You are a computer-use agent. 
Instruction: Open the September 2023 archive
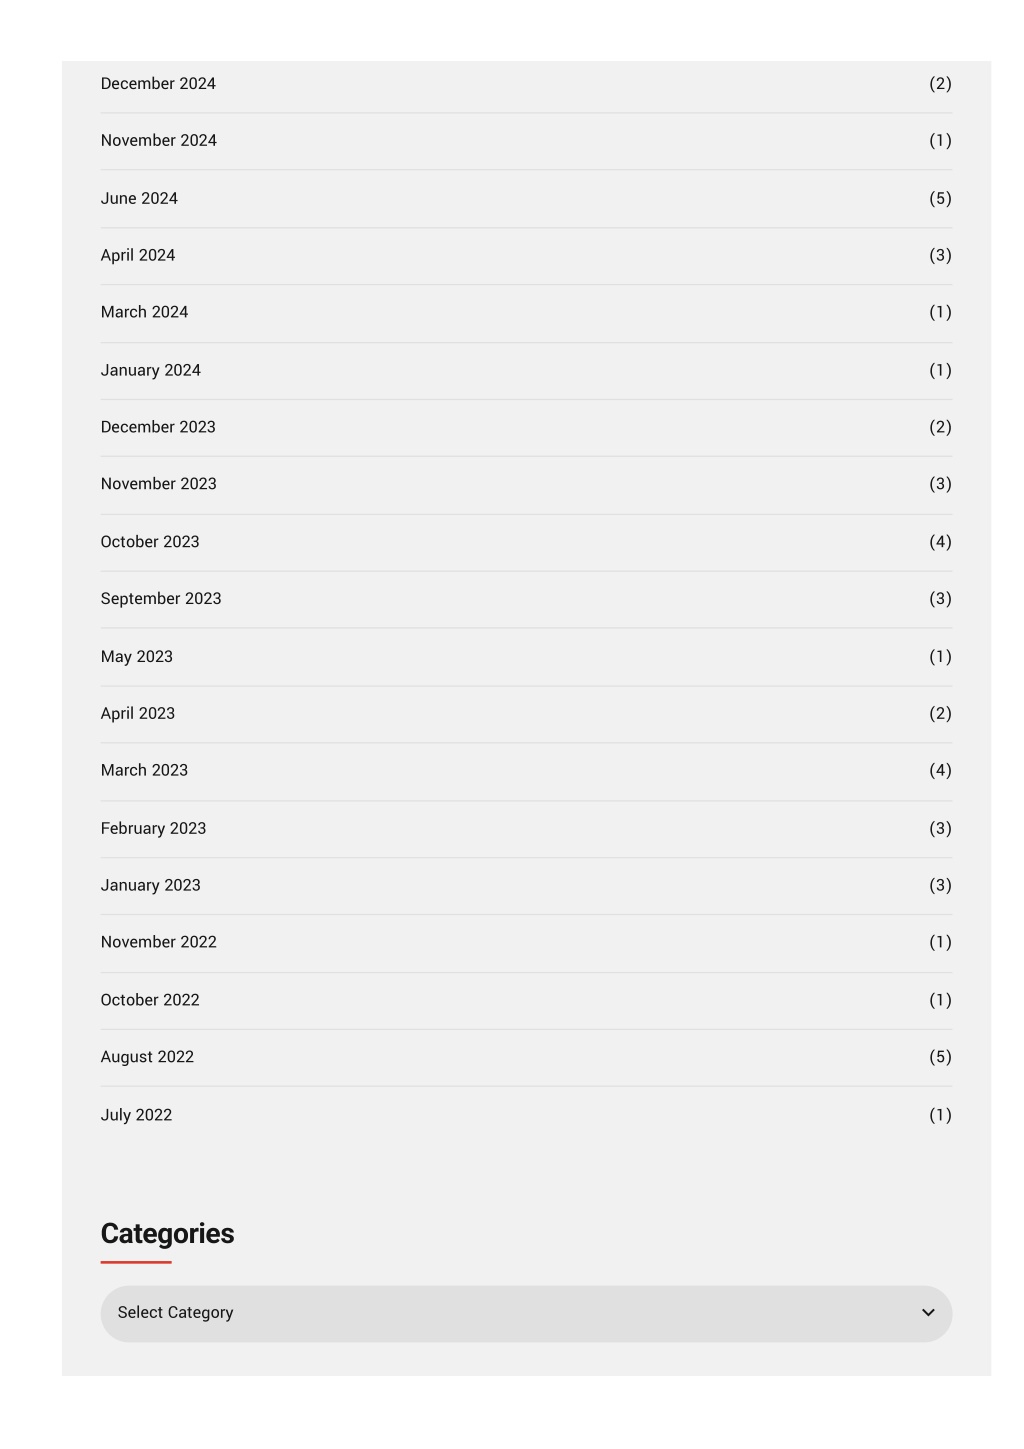click(x=161, y=600)
